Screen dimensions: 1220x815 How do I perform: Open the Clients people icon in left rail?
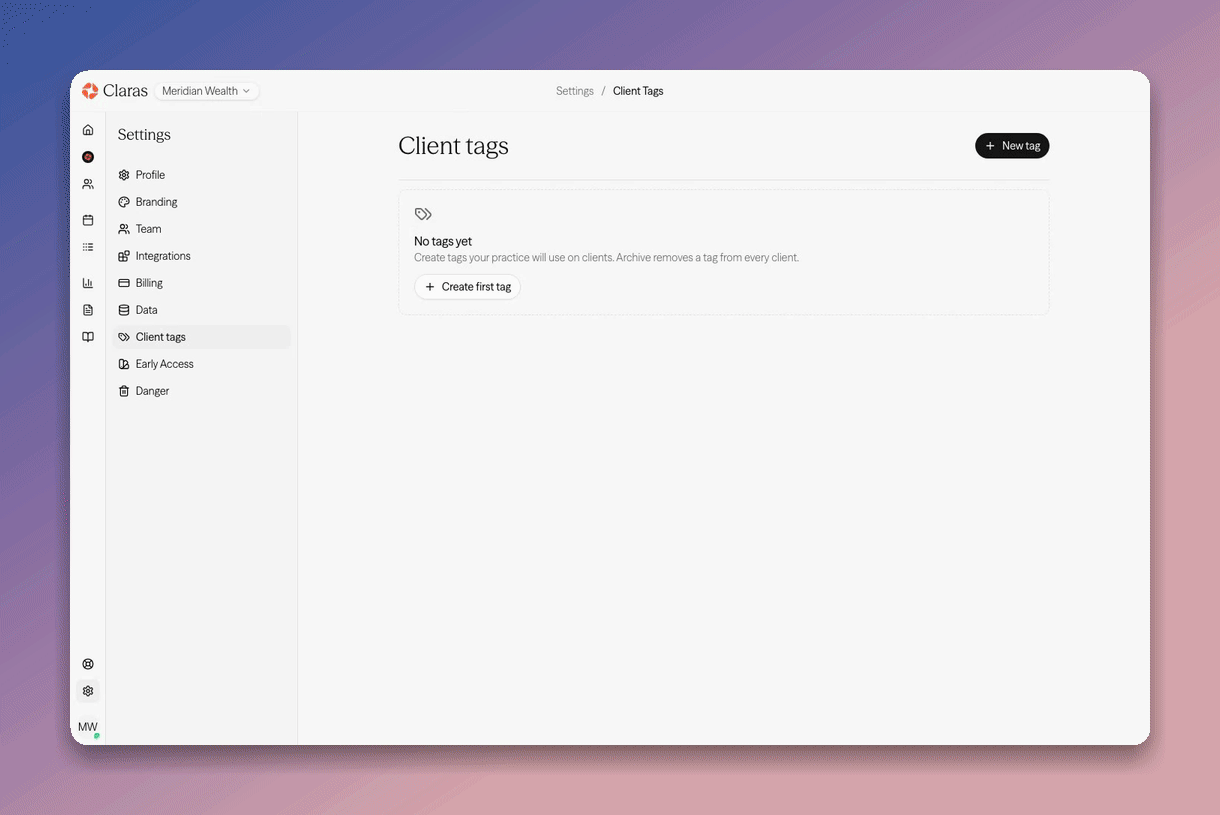pyautogui.click(x=88, y=184)
